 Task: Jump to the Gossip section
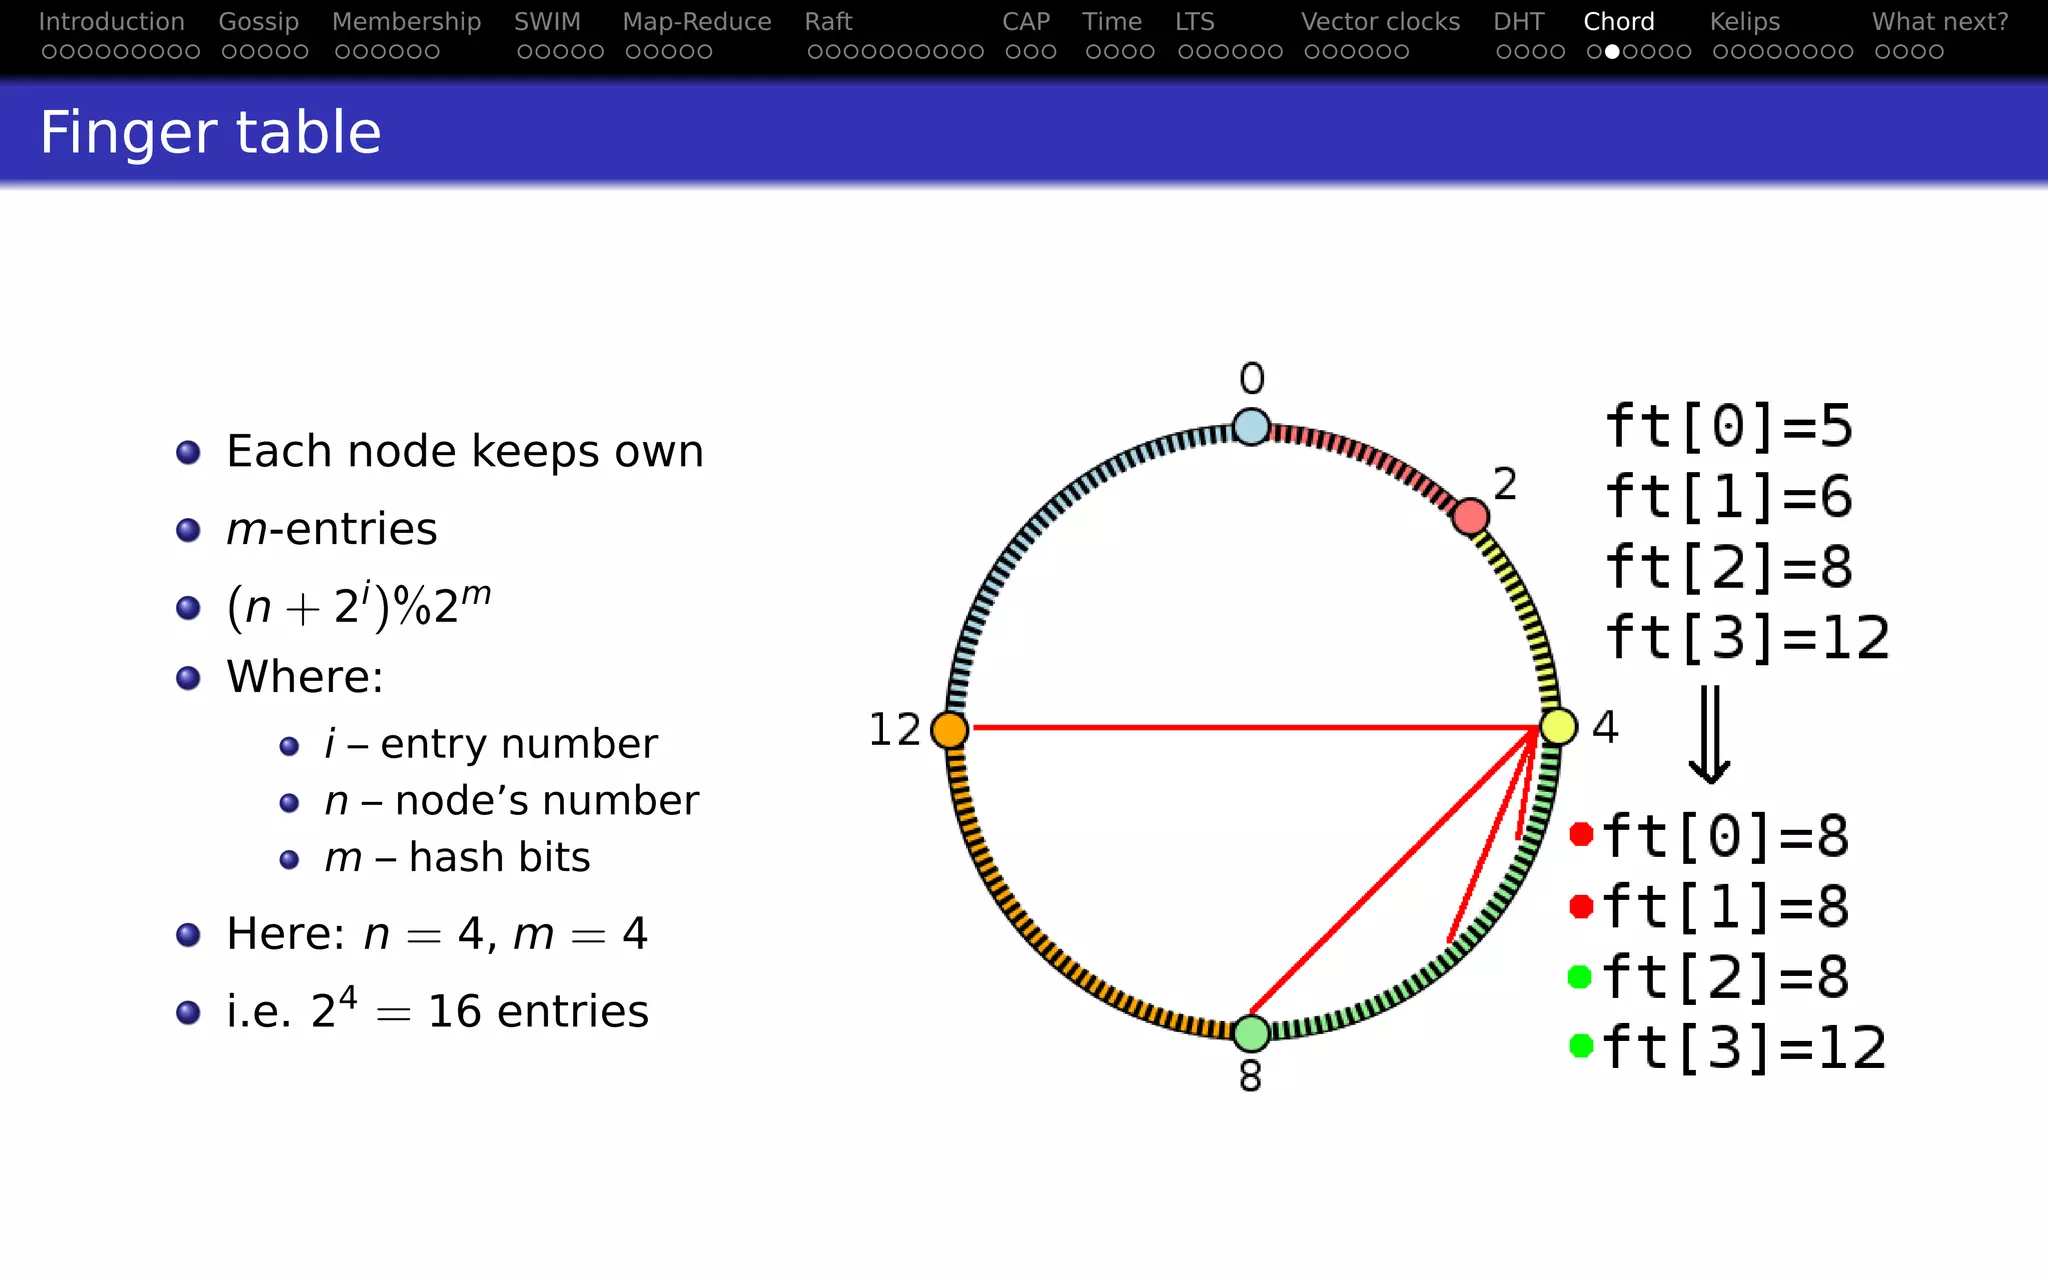point(258,22)
